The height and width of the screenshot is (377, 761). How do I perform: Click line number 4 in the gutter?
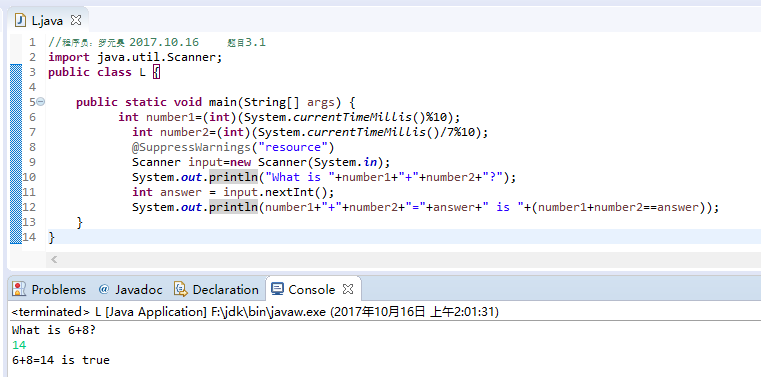coord(32,87)
